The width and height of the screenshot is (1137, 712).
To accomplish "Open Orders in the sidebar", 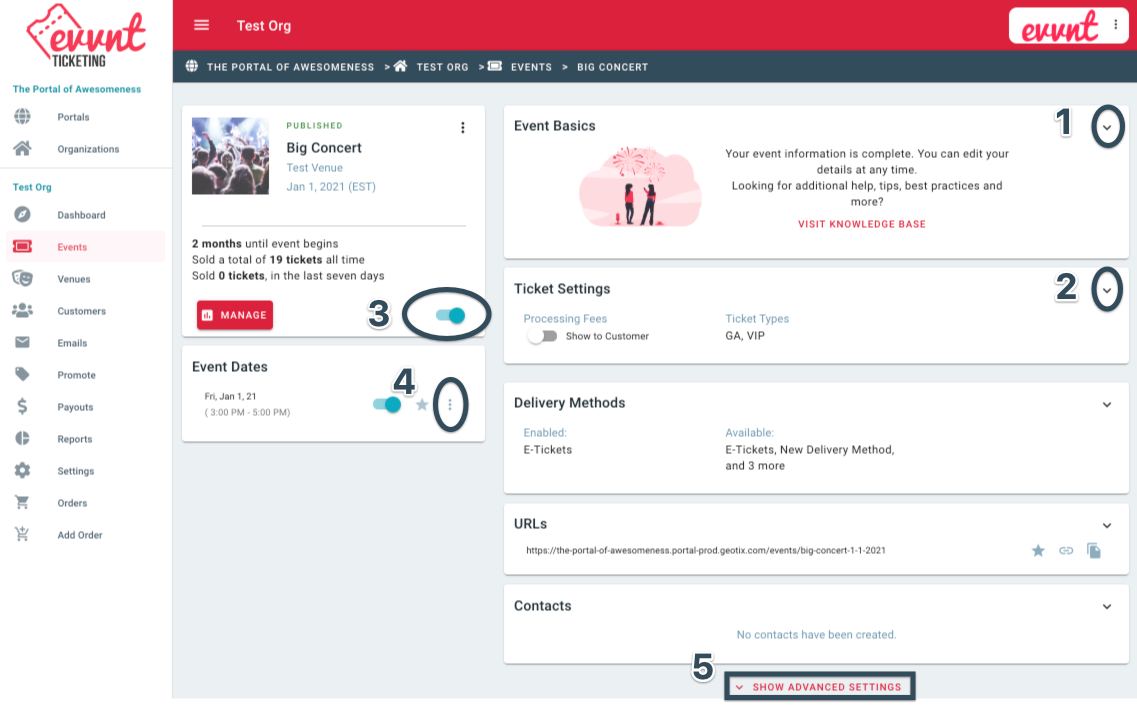I will point(72,502).
